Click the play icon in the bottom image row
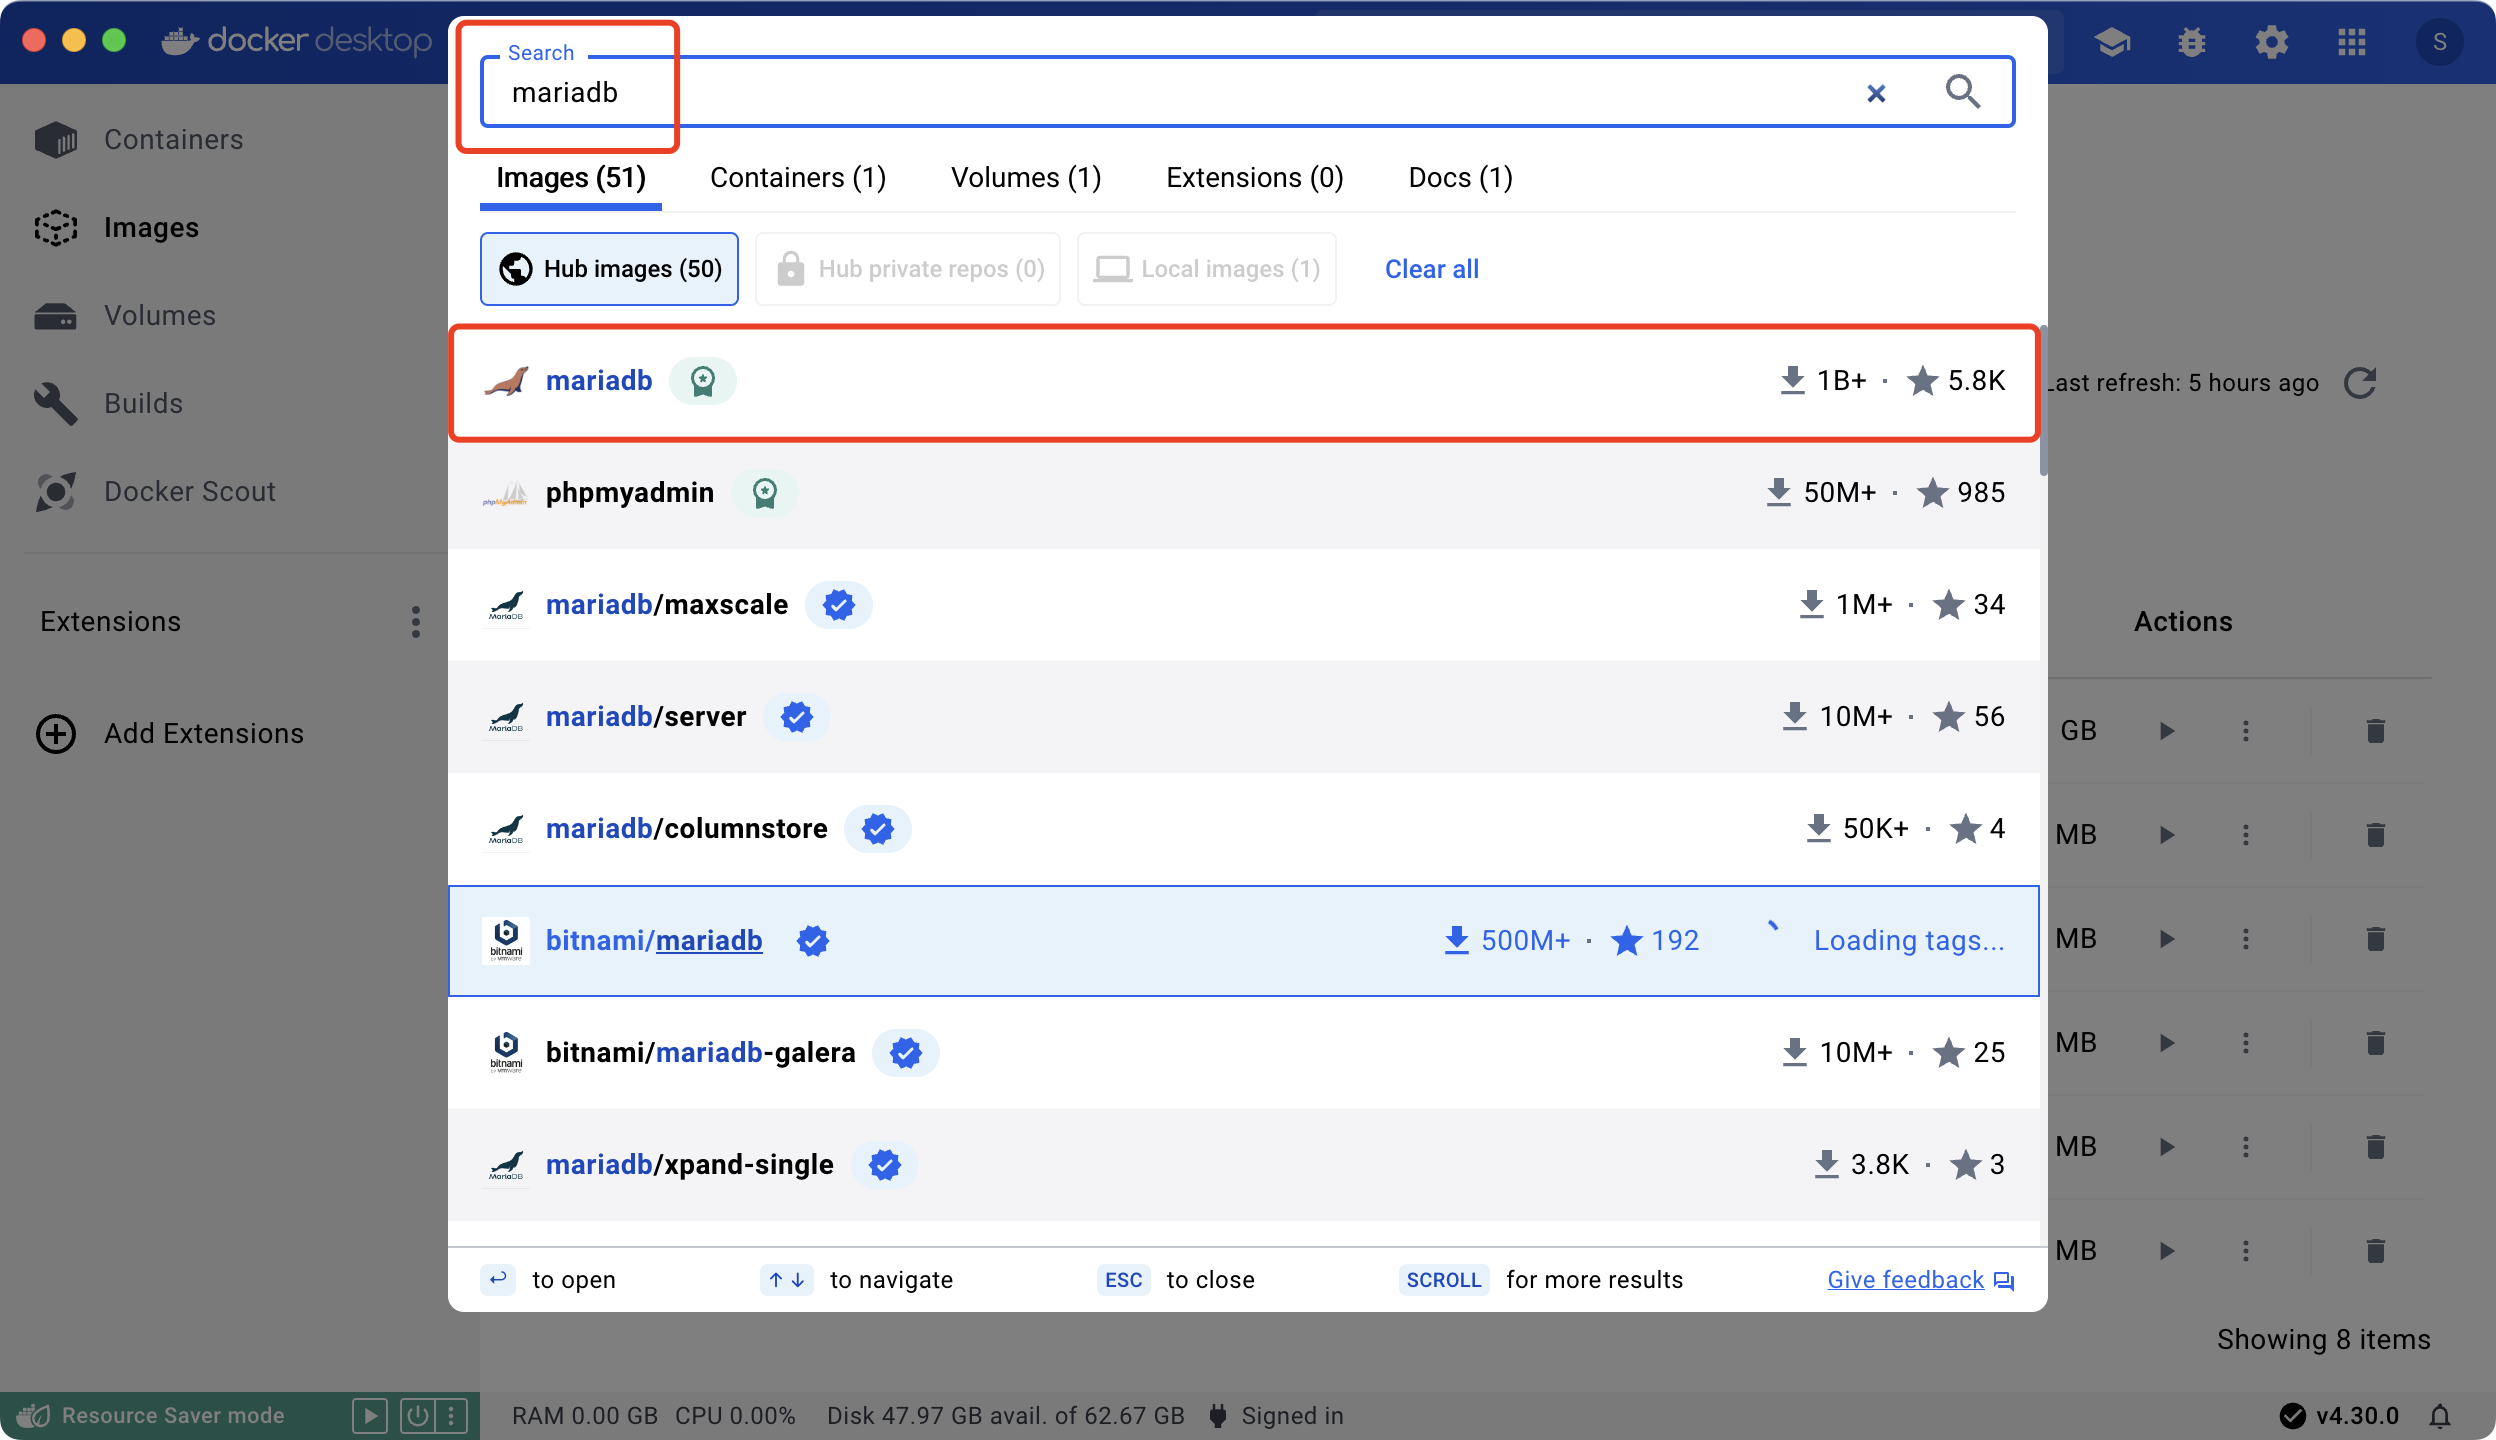 click(x=2167, y=1251)
